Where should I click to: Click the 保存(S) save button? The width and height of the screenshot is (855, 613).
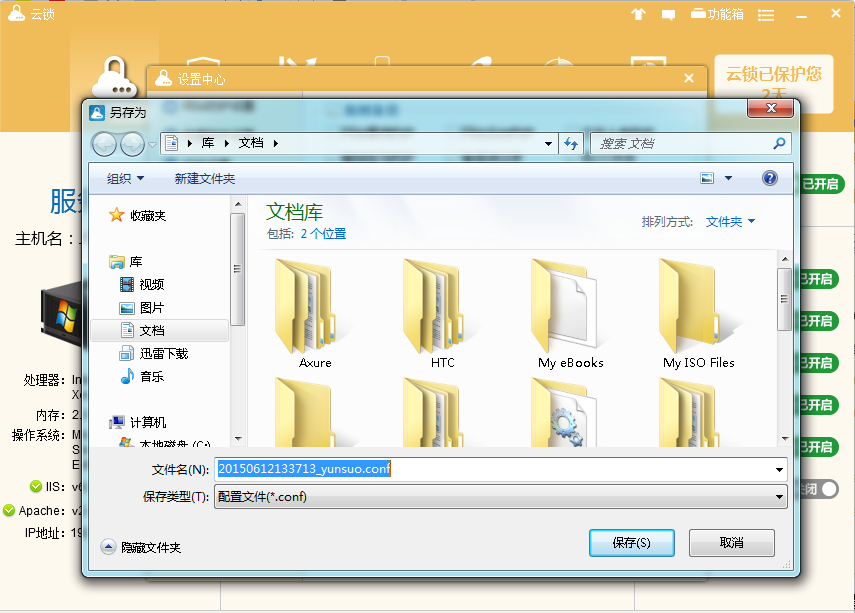(631, 542)
